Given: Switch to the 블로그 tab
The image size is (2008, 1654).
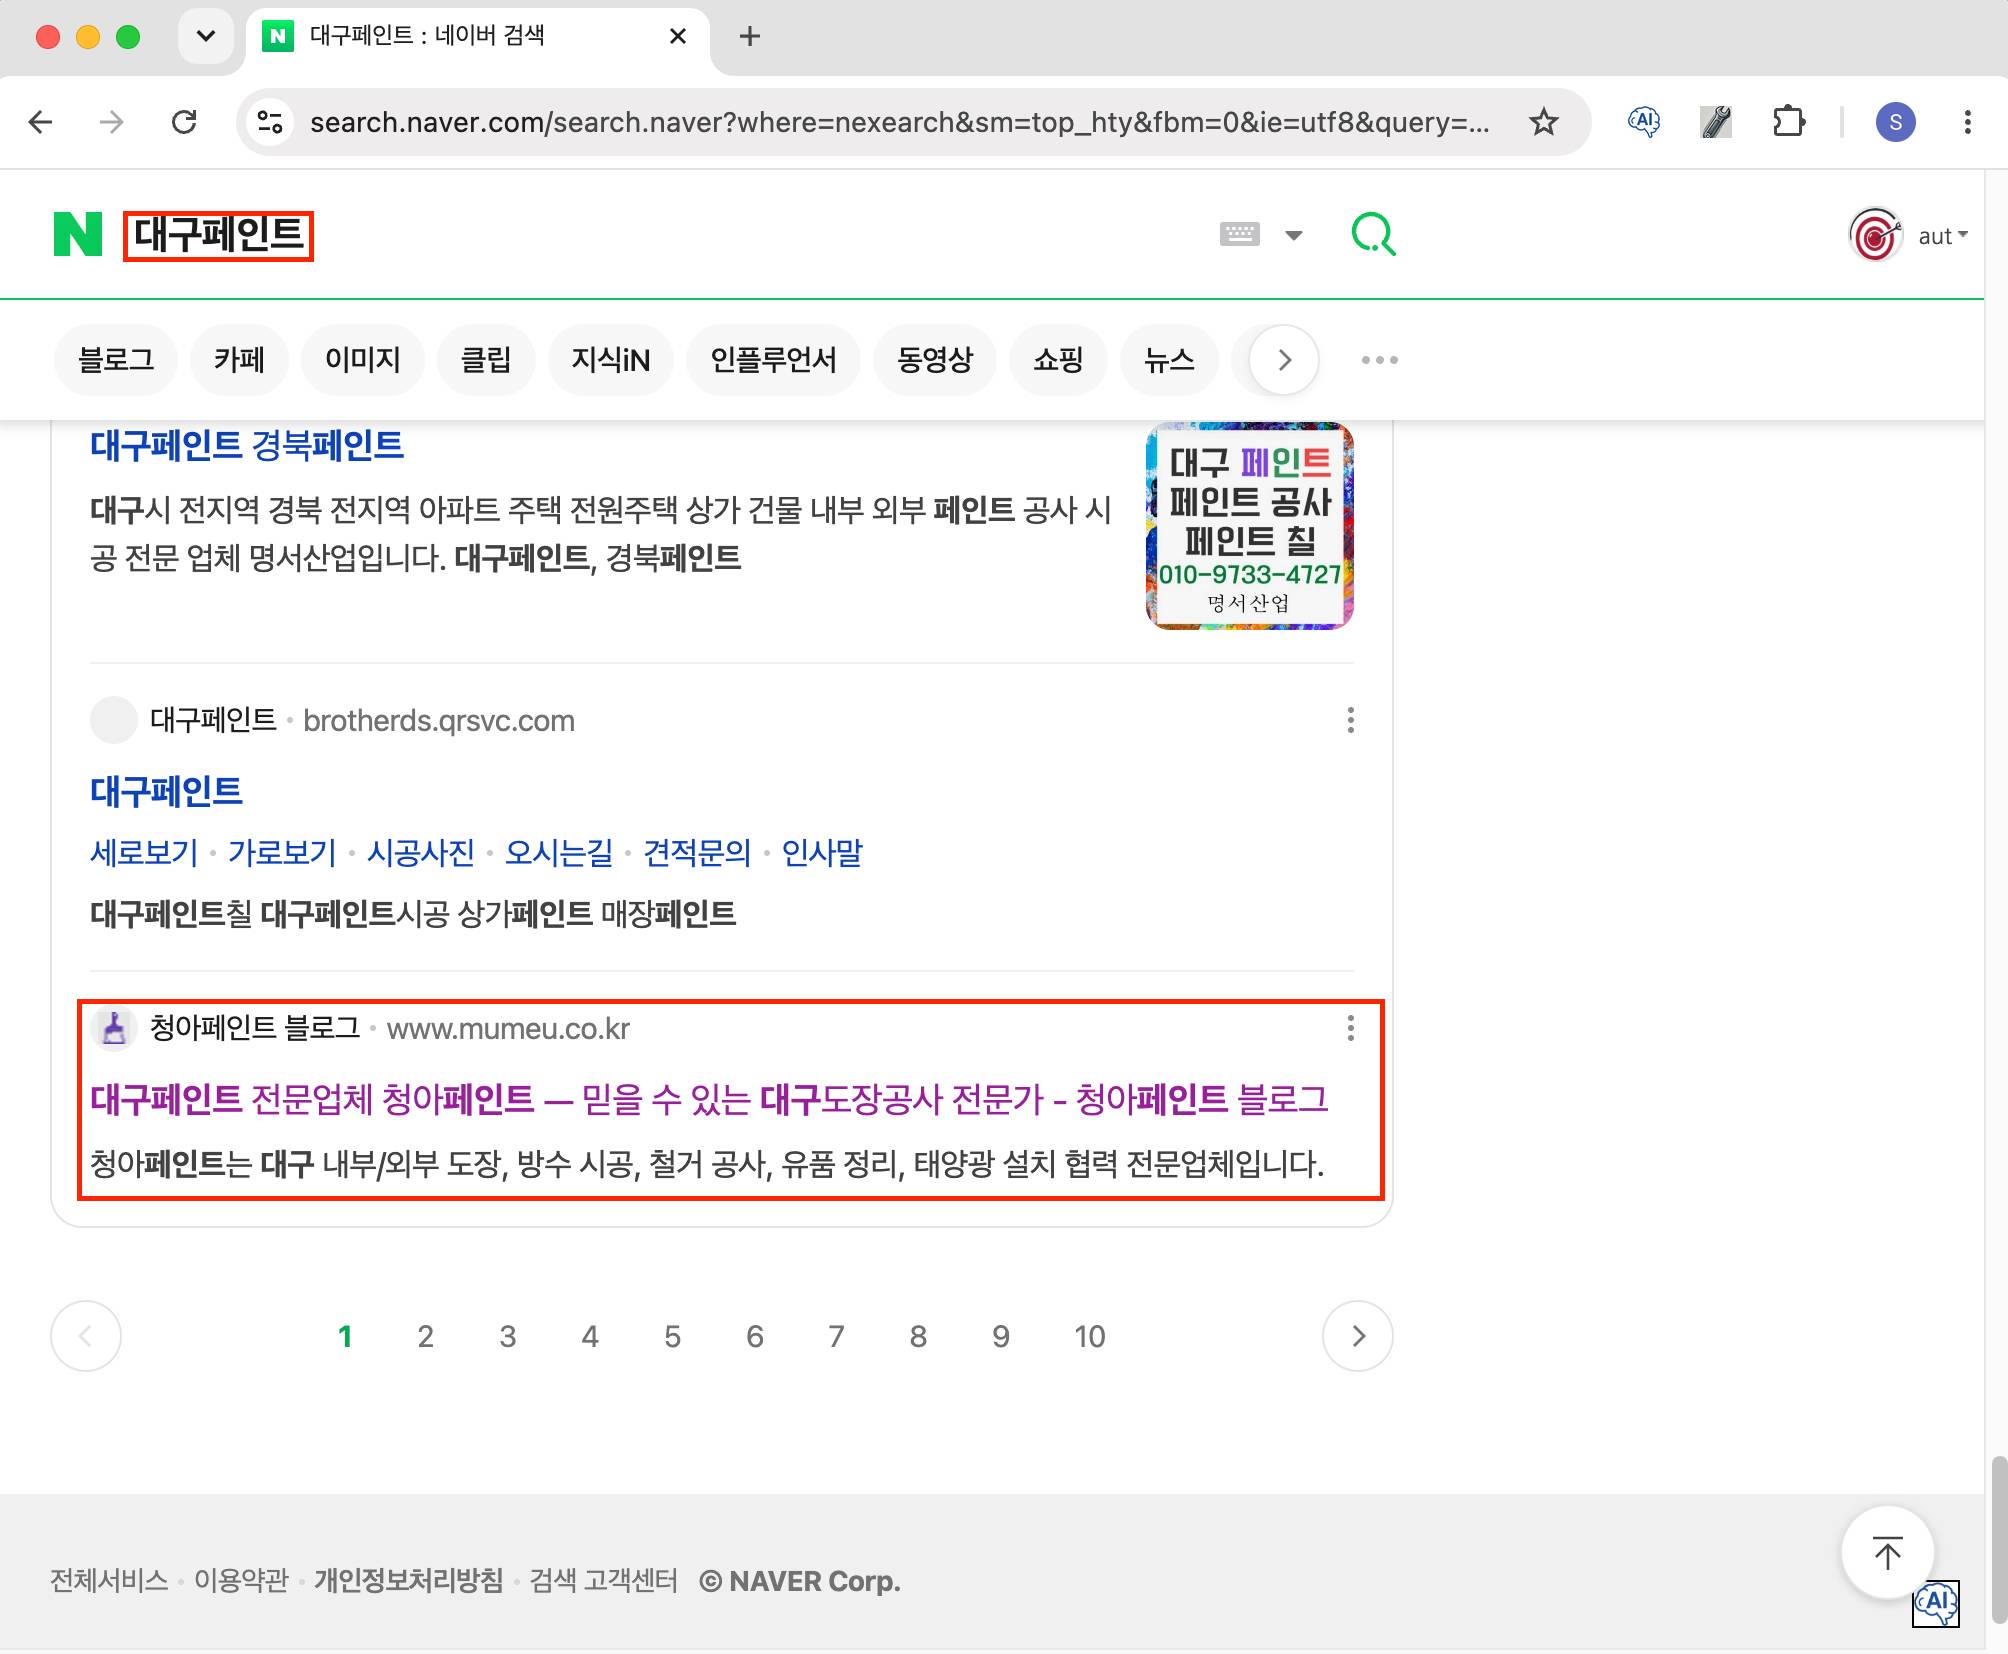Looking at the screenshot, I should (x=116, y=360).
